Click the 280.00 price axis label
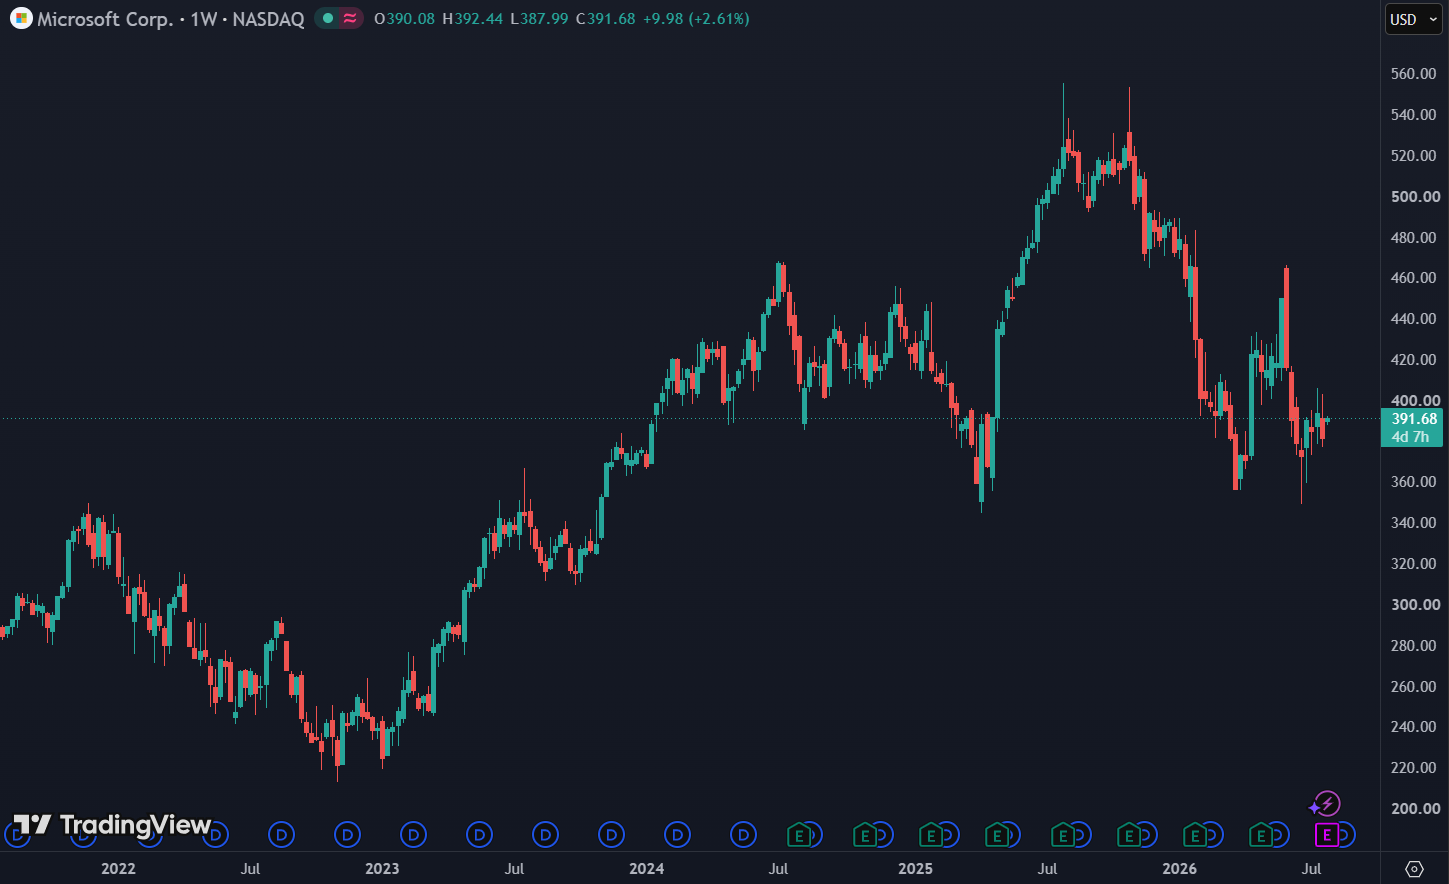Viewport: 1449px width, 884px height. coord(1414,646)
